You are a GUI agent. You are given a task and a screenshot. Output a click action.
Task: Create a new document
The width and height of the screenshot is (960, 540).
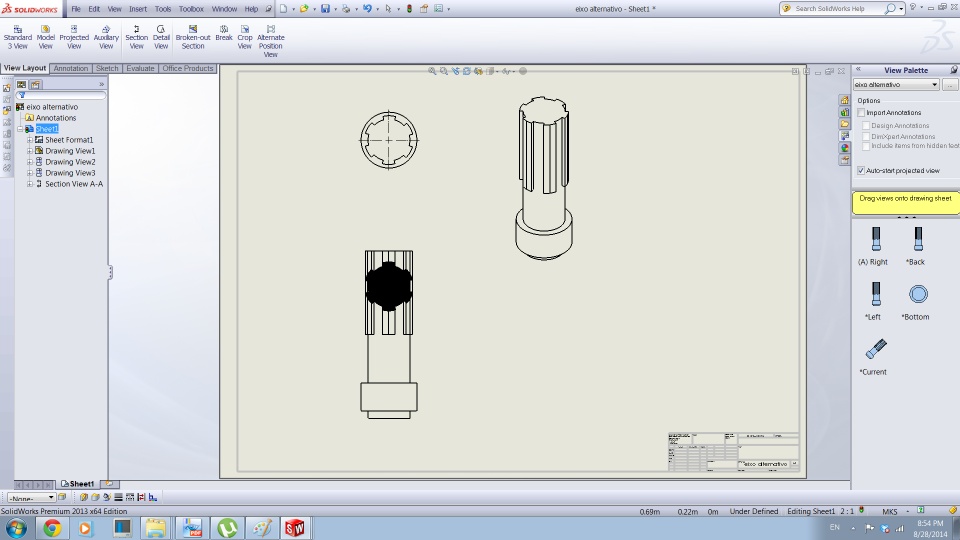(x=283, y=9)
